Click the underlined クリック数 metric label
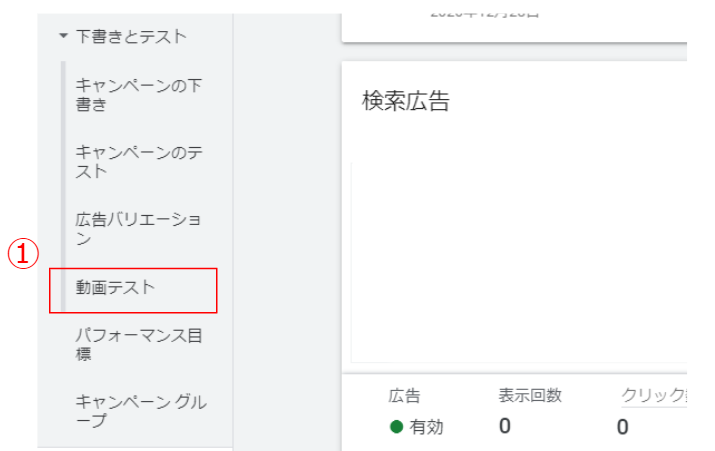 coord(653,396)
